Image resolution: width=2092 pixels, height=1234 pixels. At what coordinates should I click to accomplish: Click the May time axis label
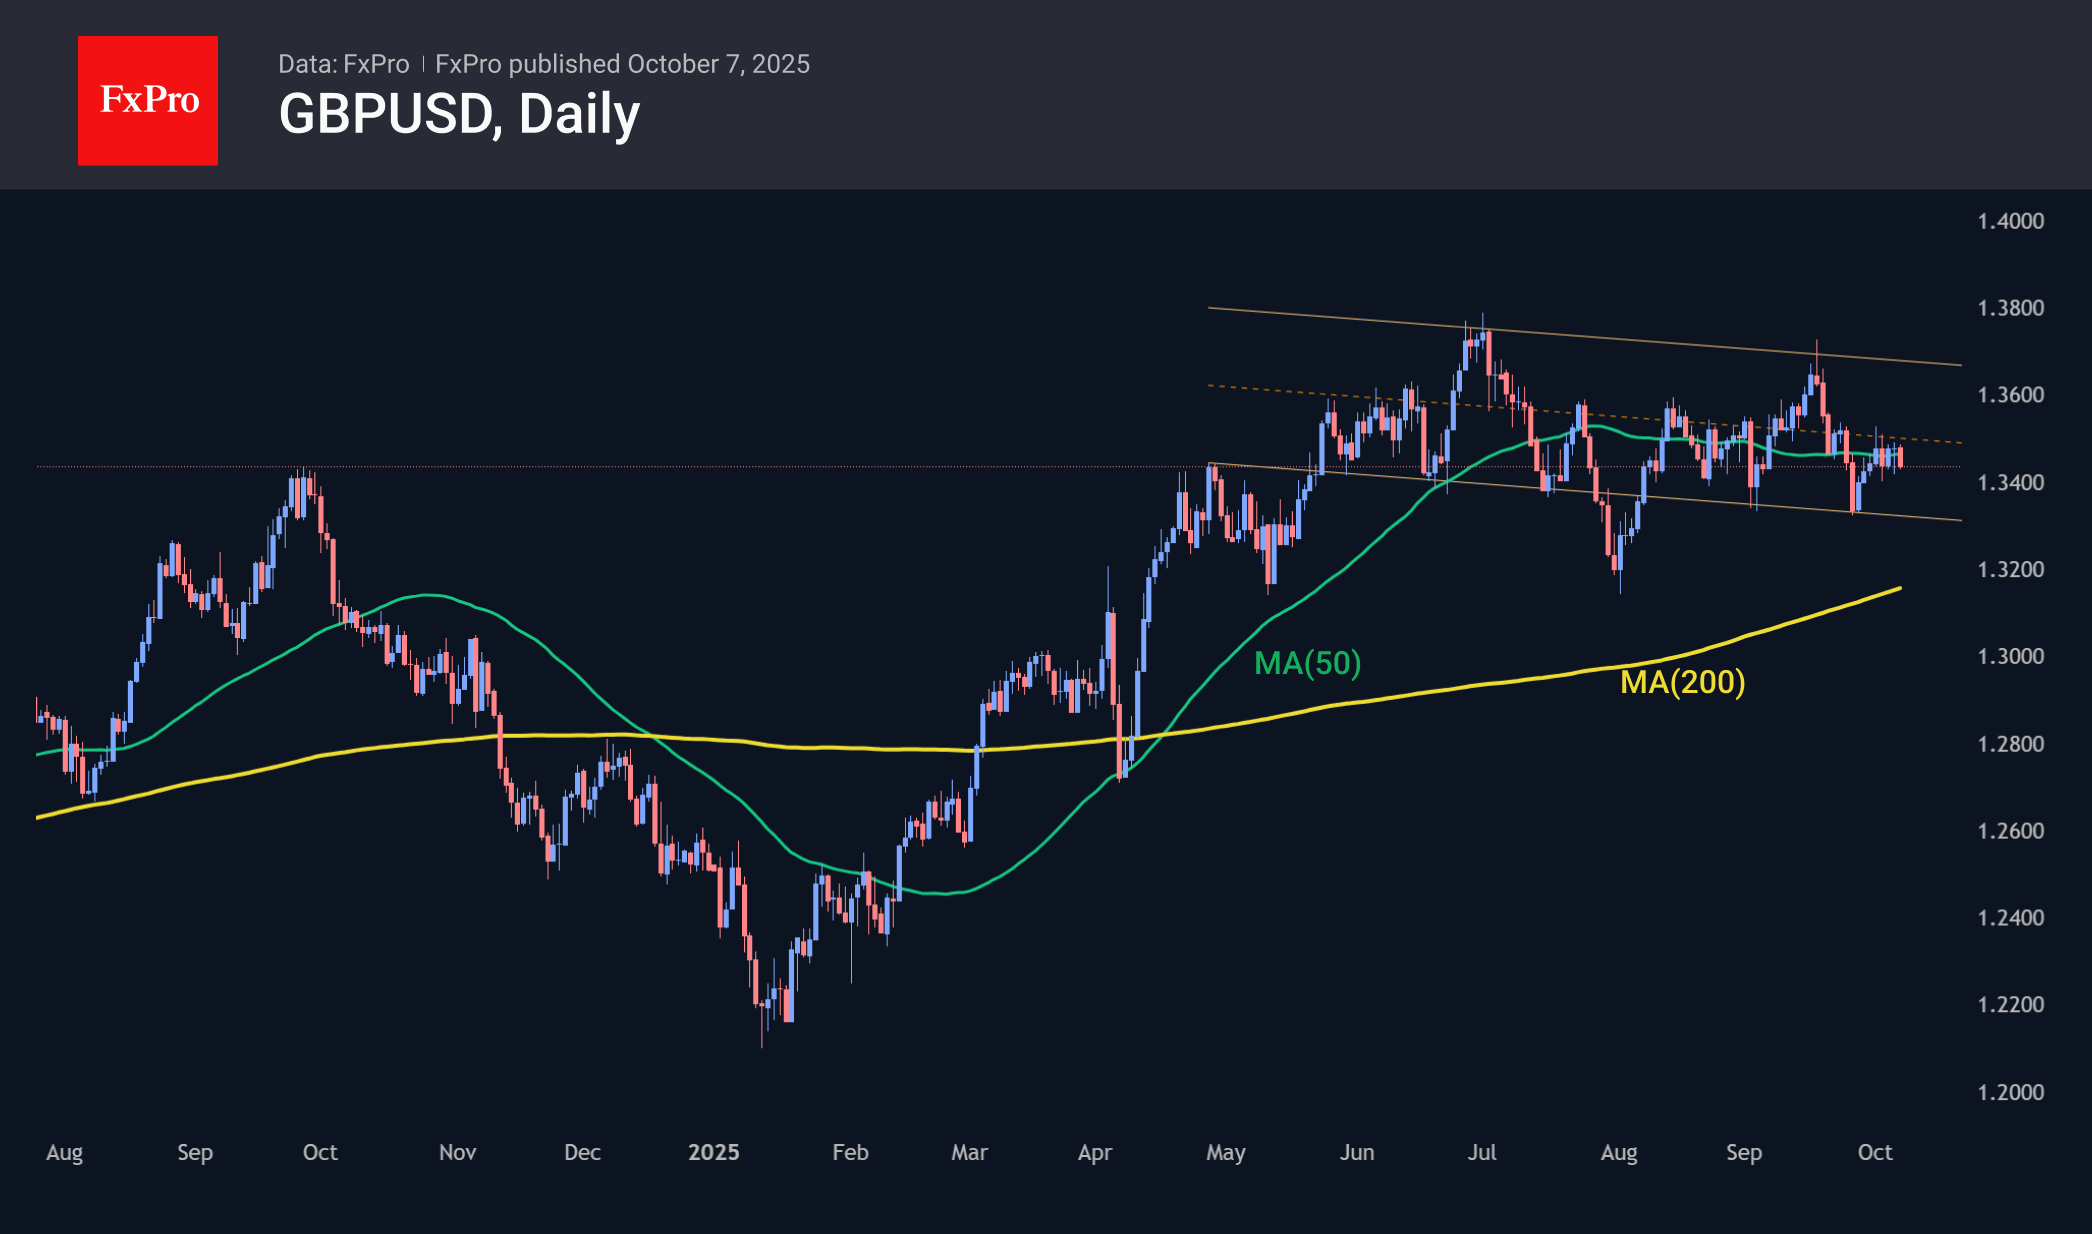pos(1225,1152)
